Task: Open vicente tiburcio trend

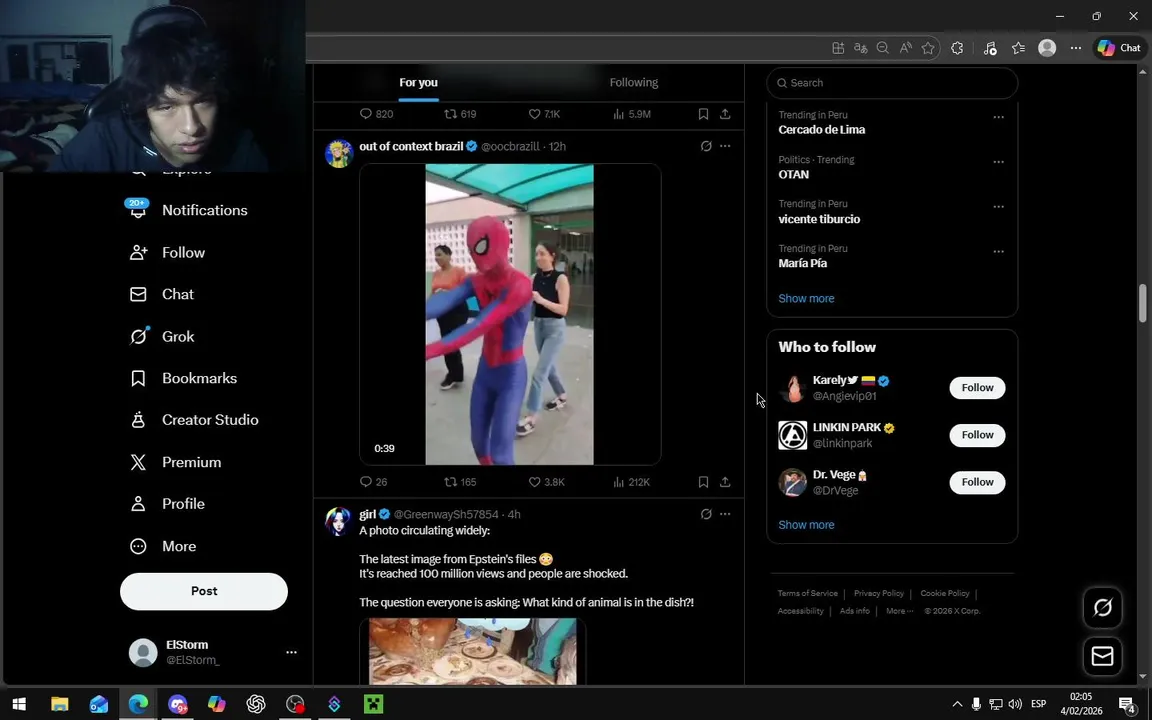Action: pos(819,219)
